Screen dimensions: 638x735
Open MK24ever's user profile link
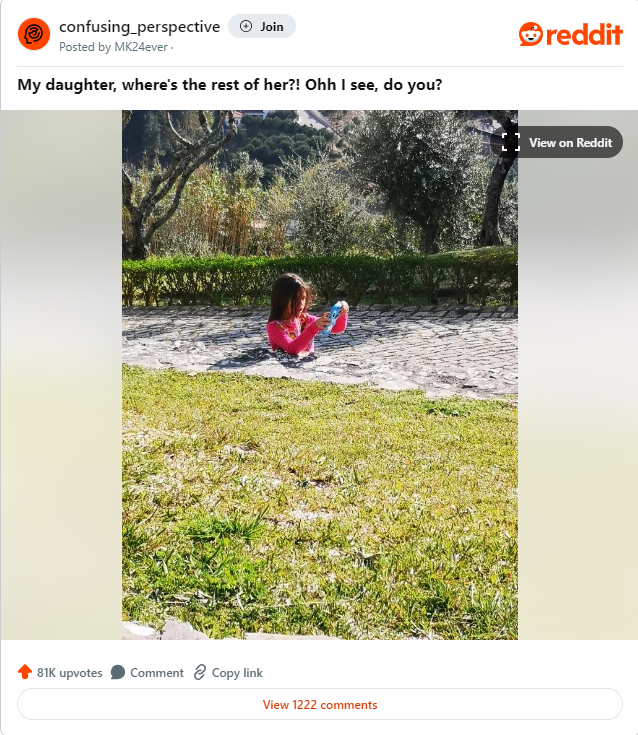[x=141, y=47]
